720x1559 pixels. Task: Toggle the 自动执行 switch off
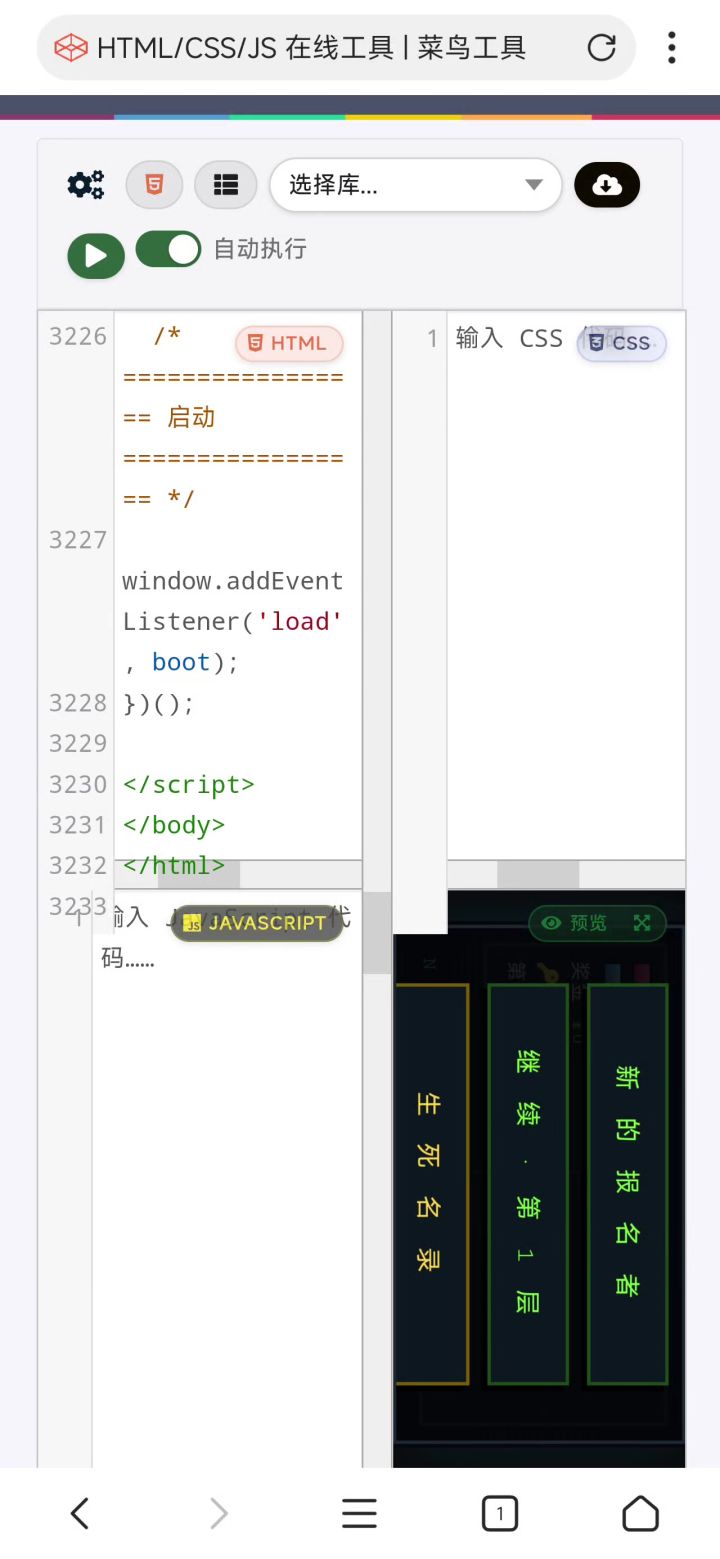pyautogui.click(x=168, y=250)
